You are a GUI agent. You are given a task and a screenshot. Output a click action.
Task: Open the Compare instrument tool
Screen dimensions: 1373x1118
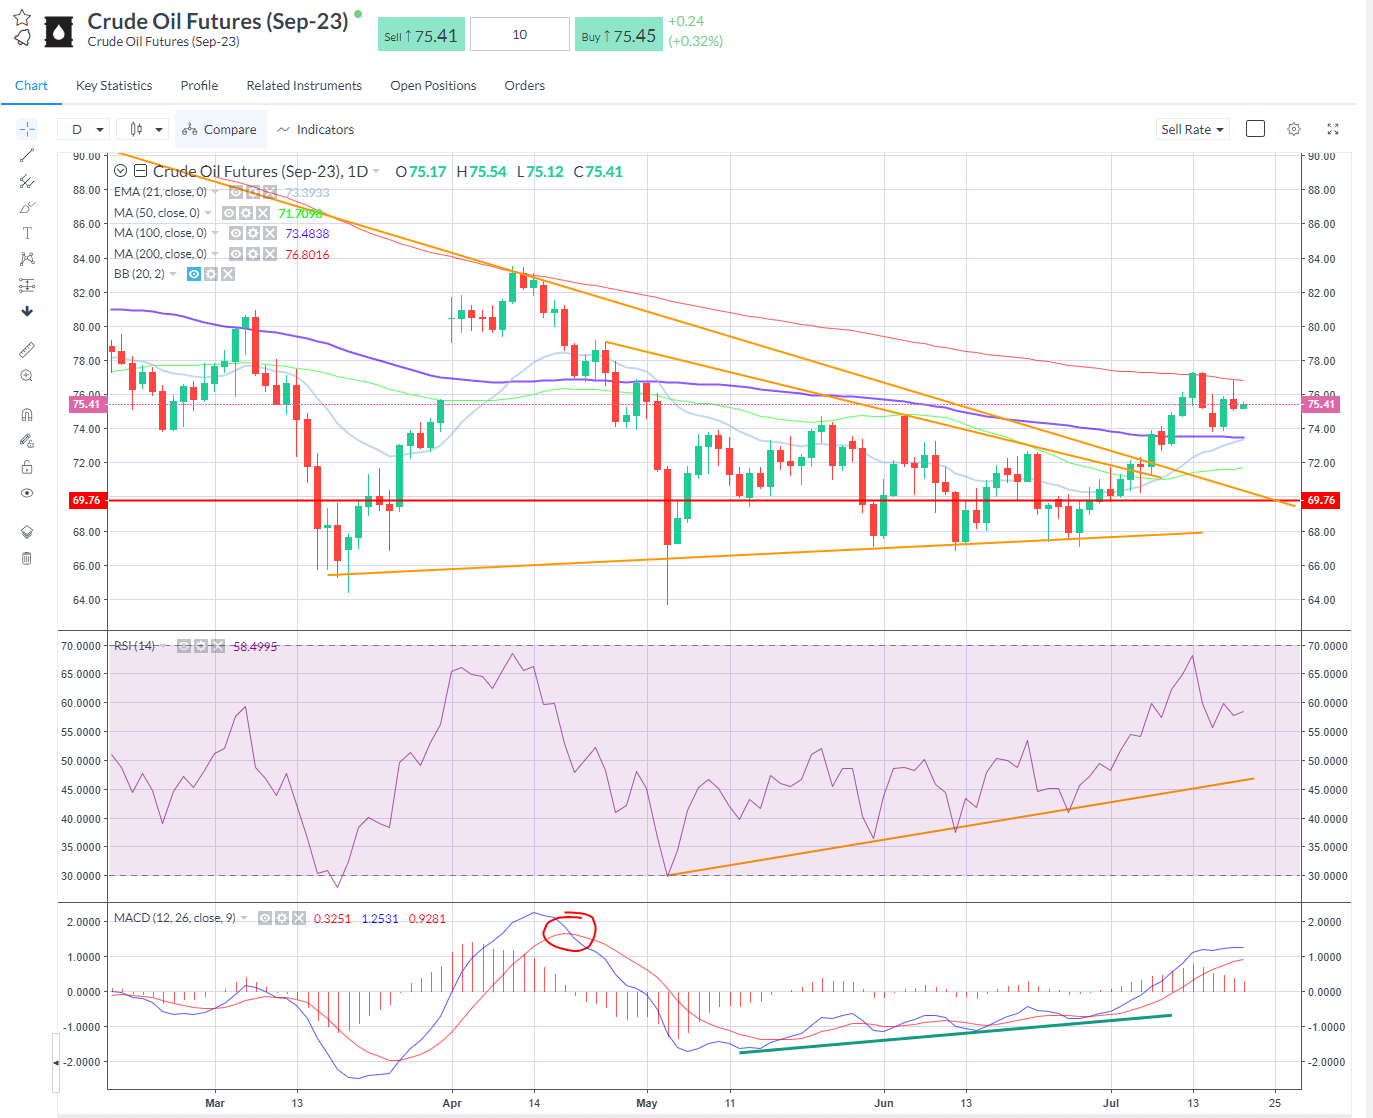pos(220,129)
